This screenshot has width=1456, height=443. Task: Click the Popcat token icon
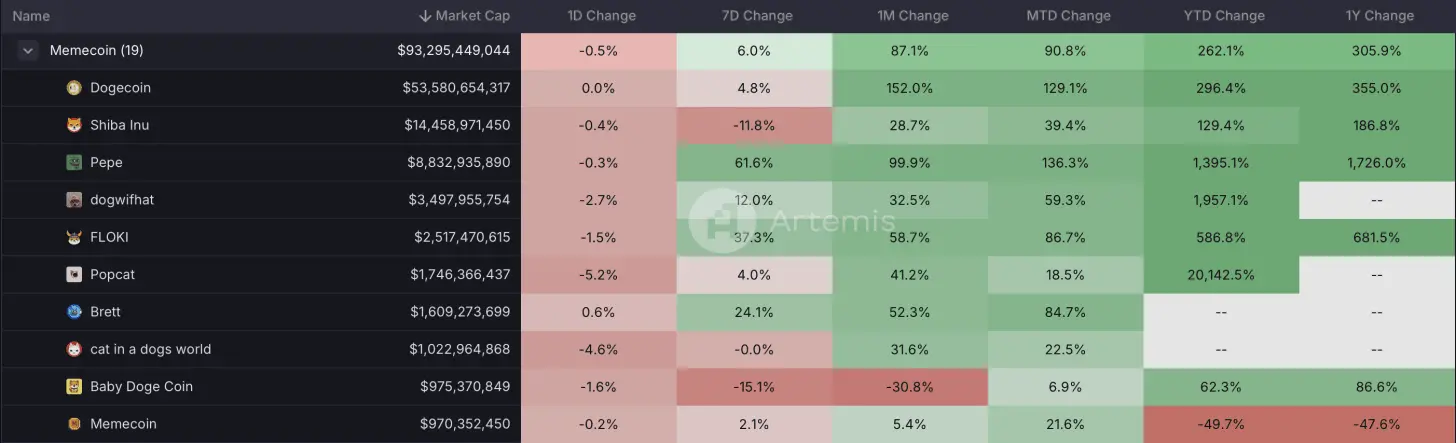point(74,274)
